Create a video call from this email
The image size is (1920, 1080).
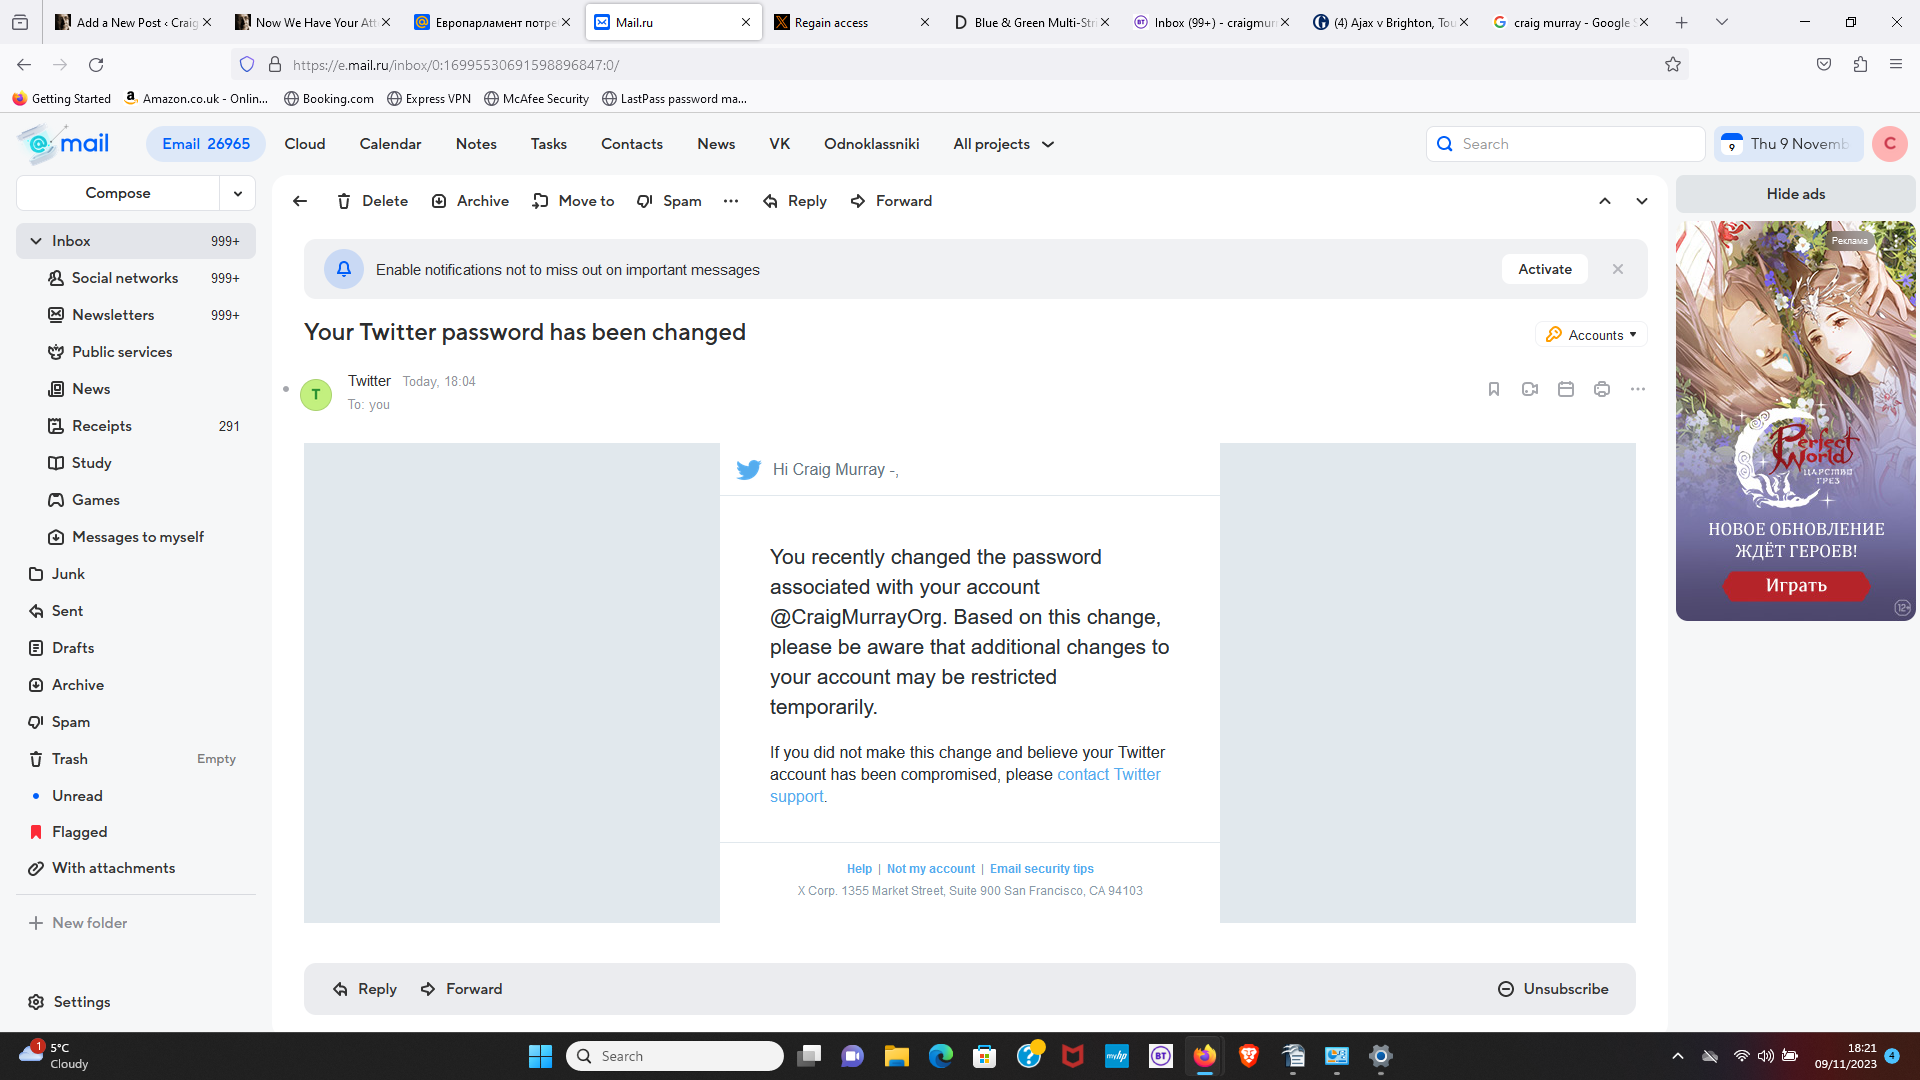coord(1529,389)
